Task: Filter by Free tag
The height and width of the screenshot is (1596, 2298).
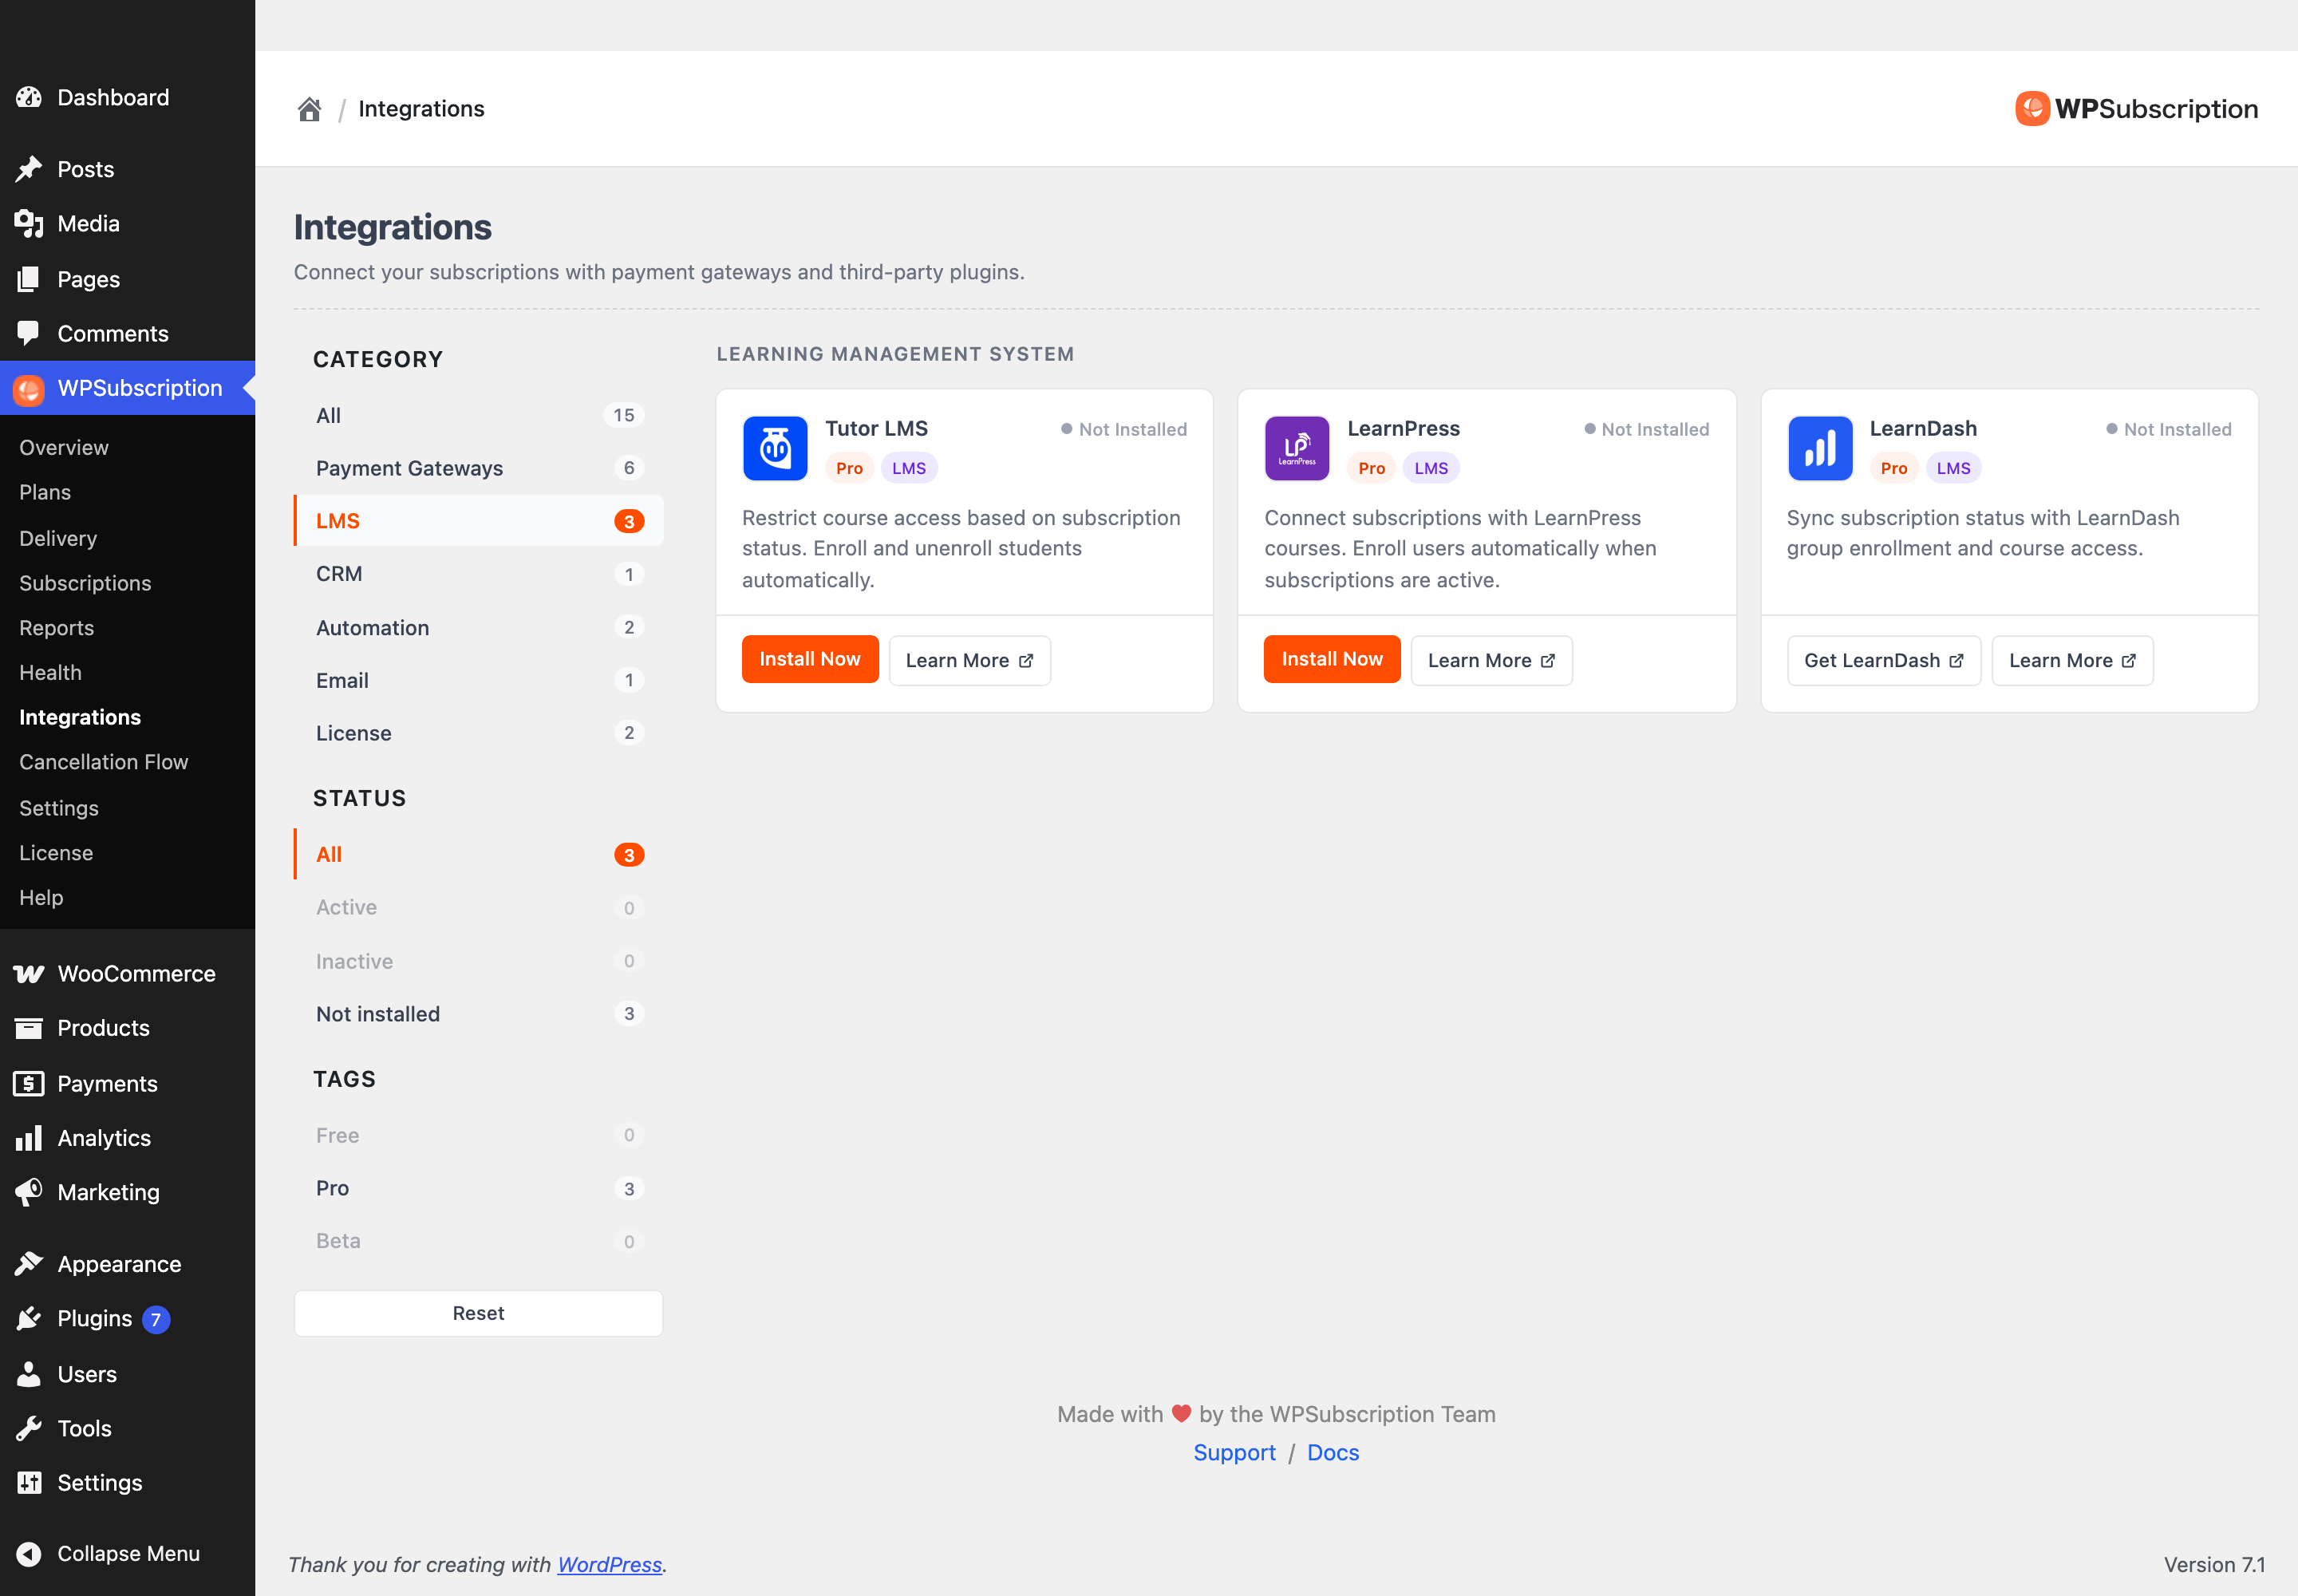Action: point(478,1135)
